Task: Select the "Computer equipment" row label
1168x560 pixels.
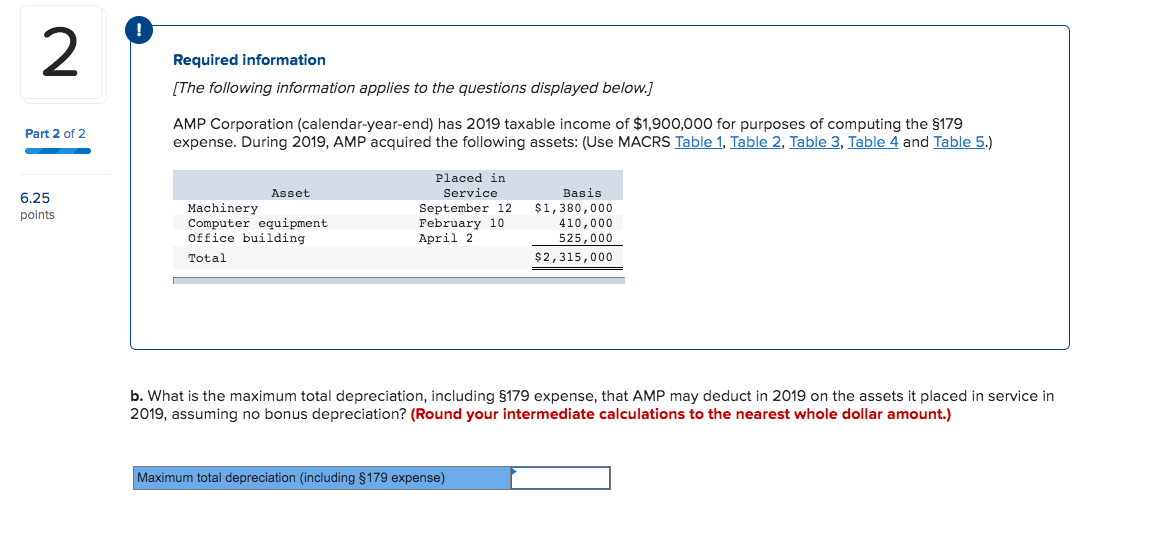Action: click(x=258, y=223)
